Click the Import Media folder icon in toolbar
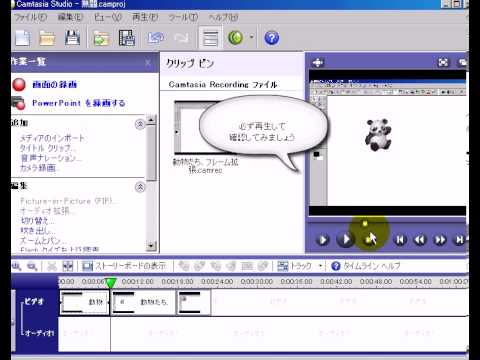480x360 pixels. pyautogui.click(x=101, y=38)
